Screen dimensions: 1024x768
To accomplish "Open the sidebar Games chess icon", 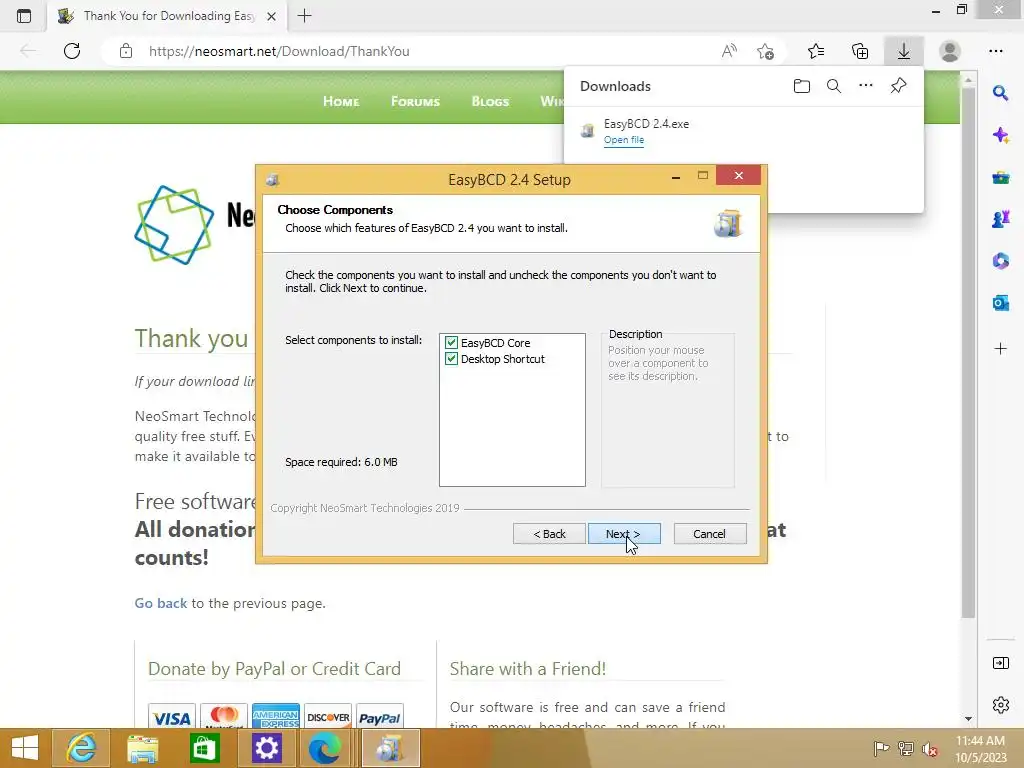I will 1000,219.
